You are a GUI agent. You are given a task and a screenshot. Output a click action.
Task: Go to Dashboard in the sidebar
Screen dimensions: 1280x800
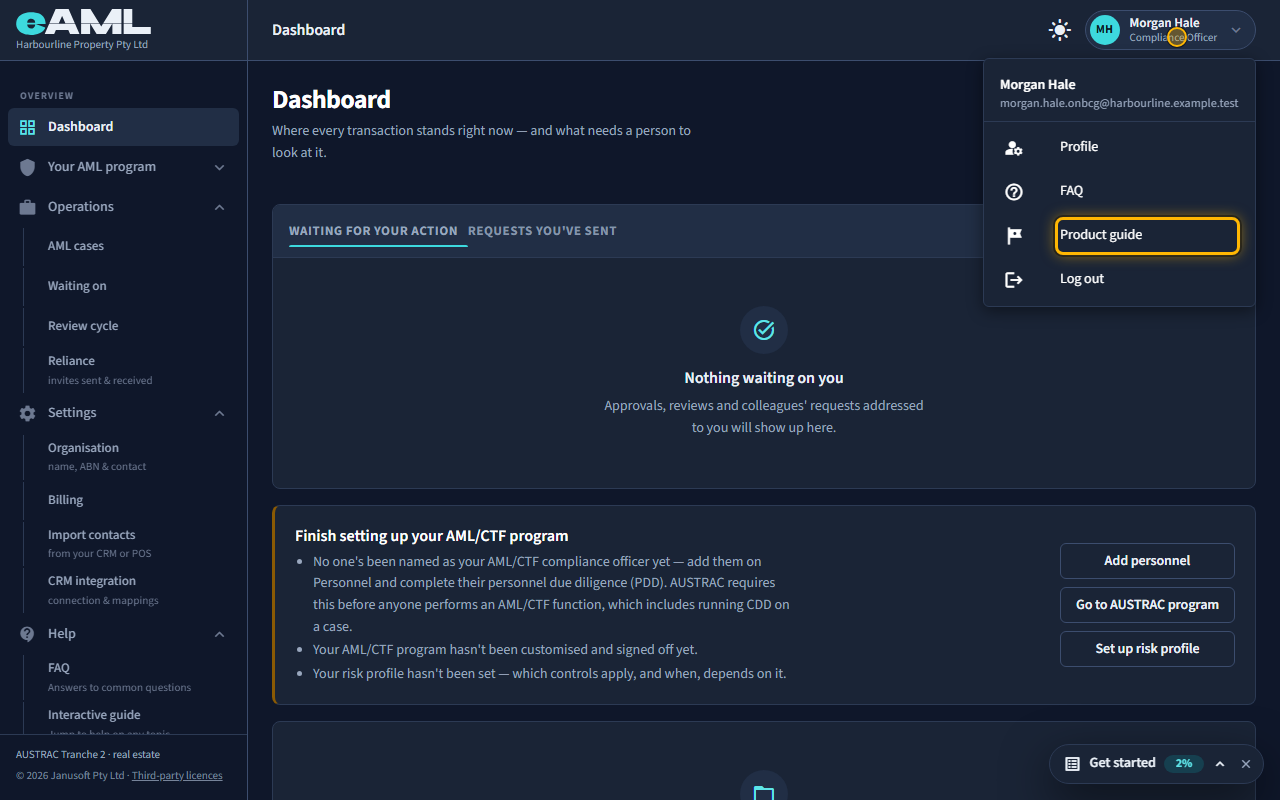tap(123, 127)
